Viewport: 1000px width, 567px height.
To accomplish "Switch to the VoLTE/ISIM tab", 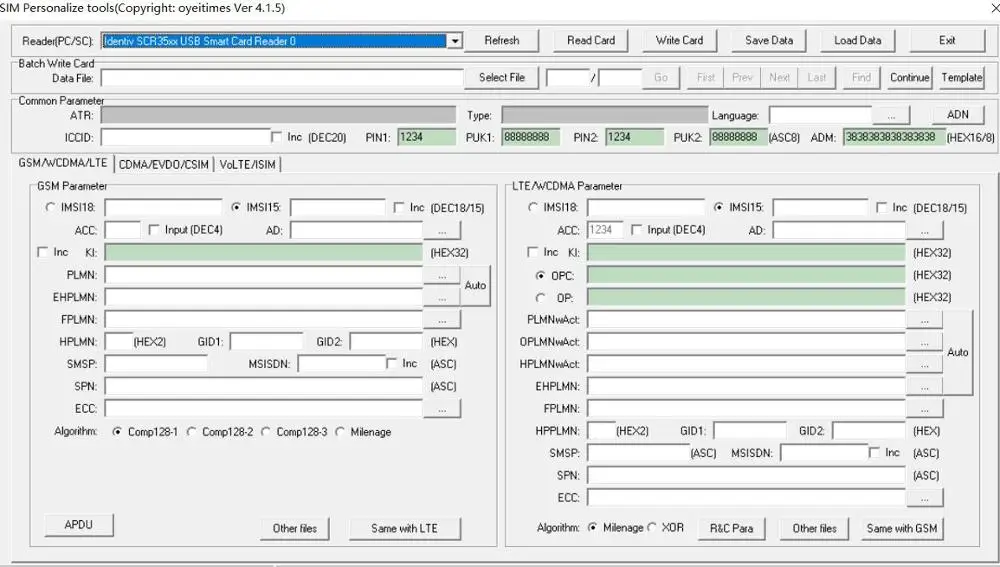I will [248, 164].
